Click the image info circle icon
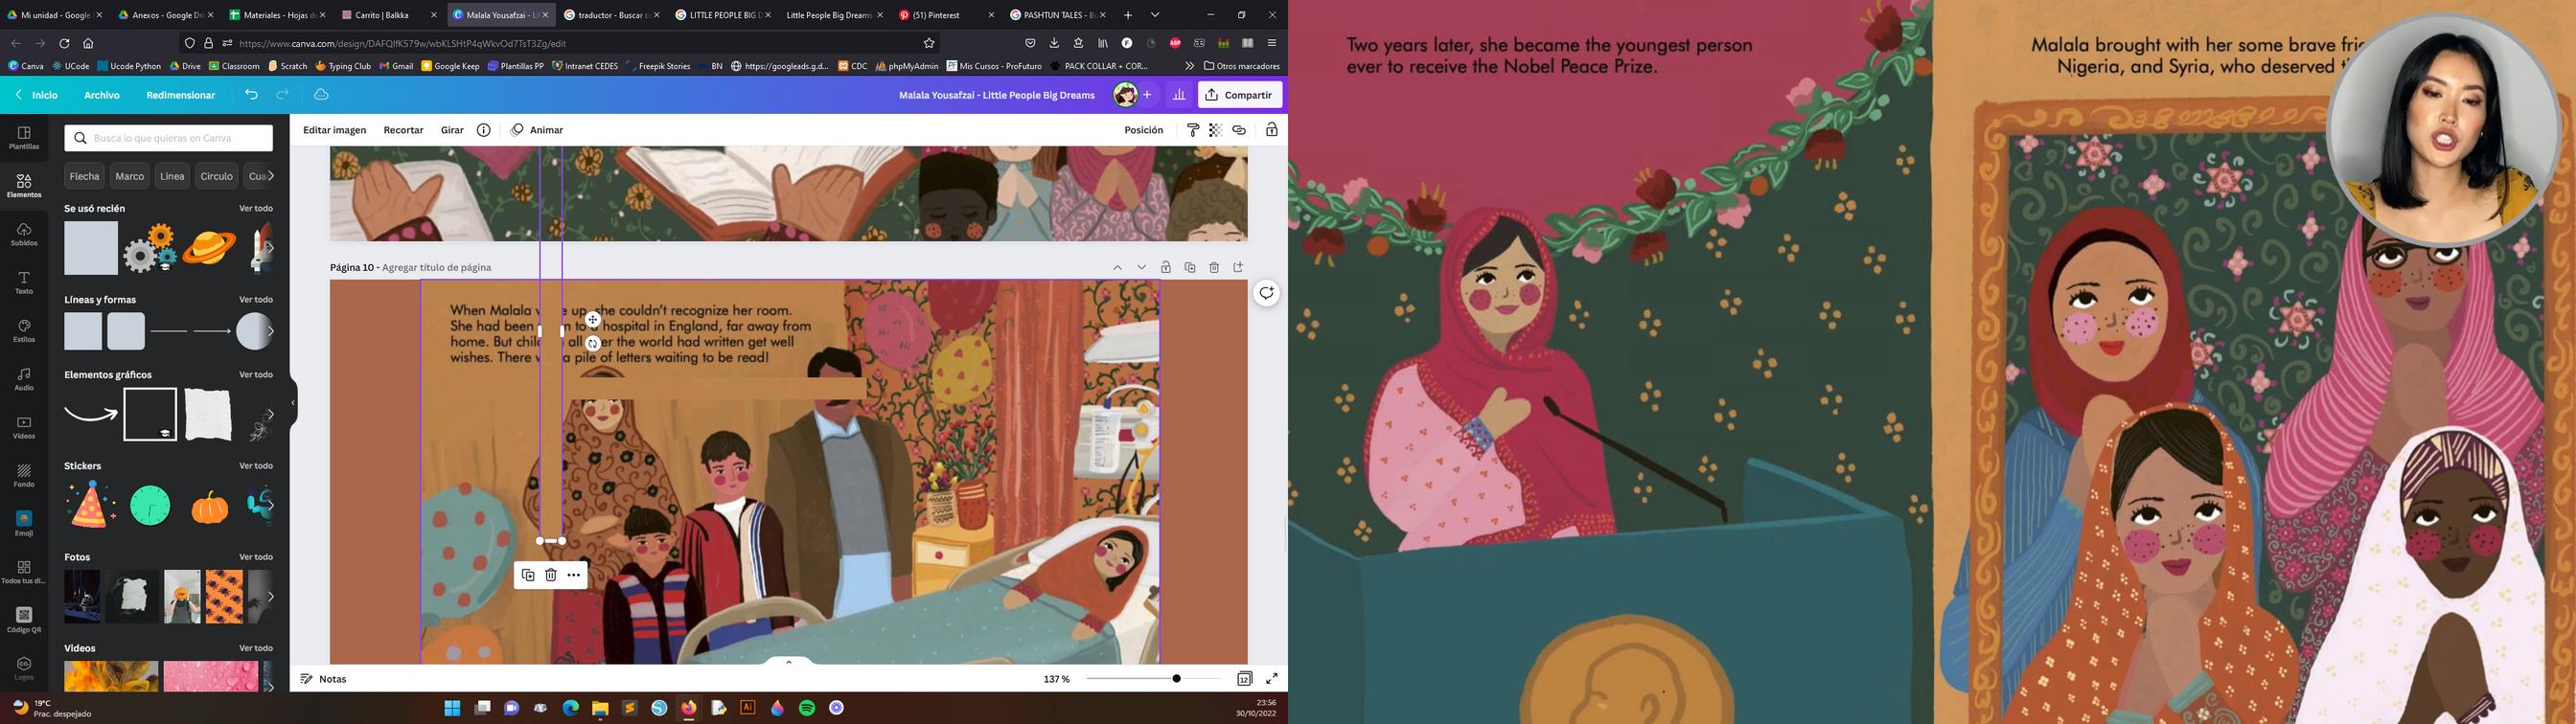The height and width of the screenshot is (724, 2576). [483, 130]
